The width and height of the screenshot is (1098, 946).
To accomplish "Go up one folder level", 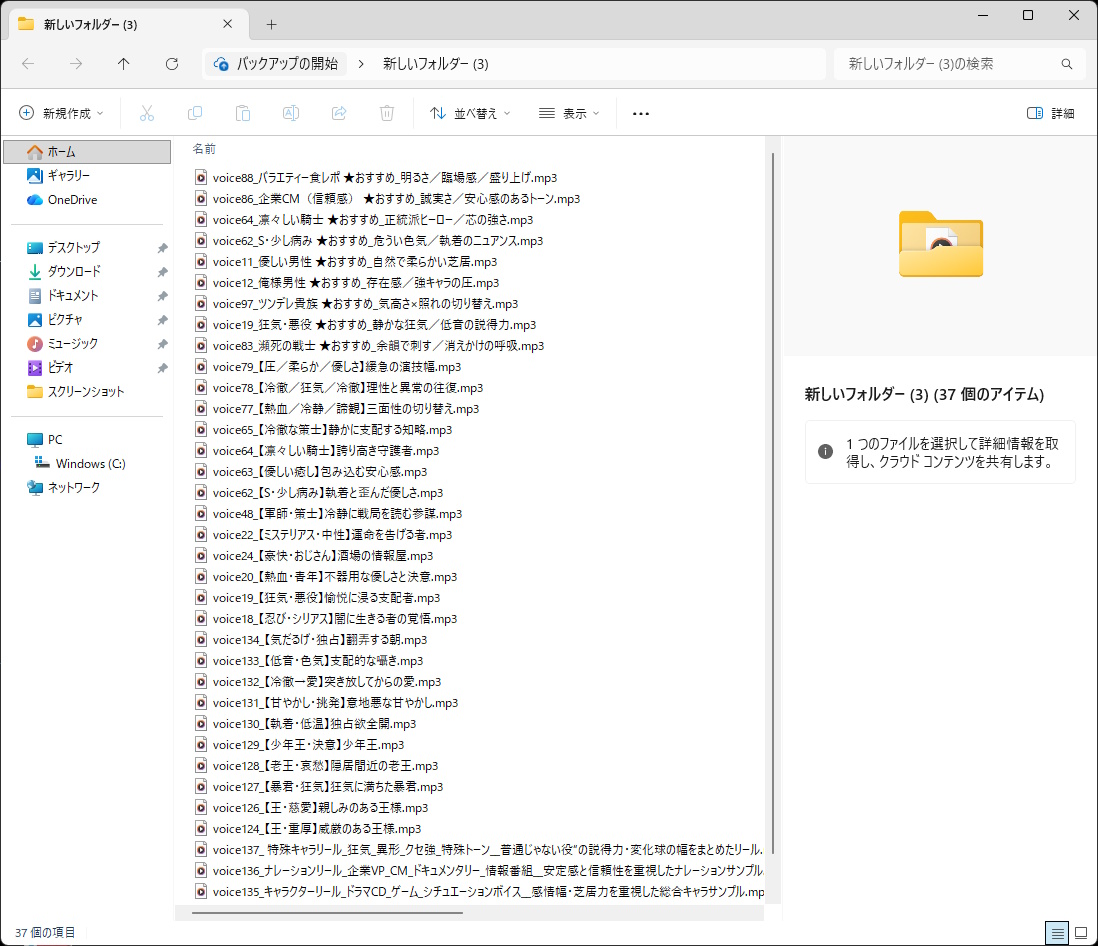I will pyautogui.click(x=124, y=64).
